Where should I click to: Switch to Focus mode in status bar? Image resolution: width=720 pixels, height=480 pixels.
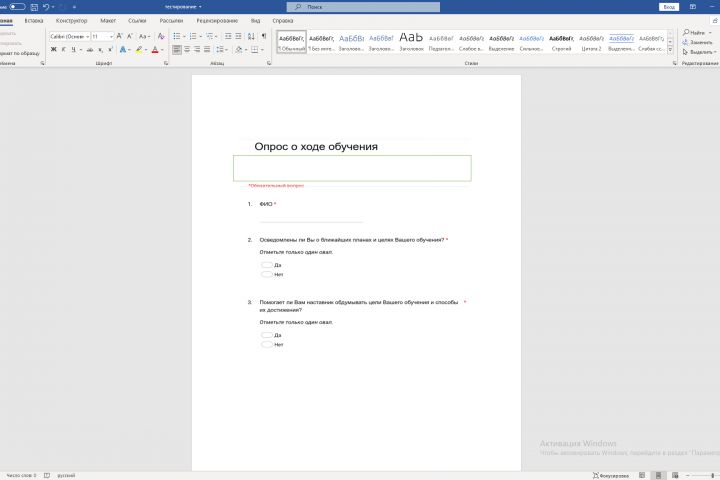610,475
